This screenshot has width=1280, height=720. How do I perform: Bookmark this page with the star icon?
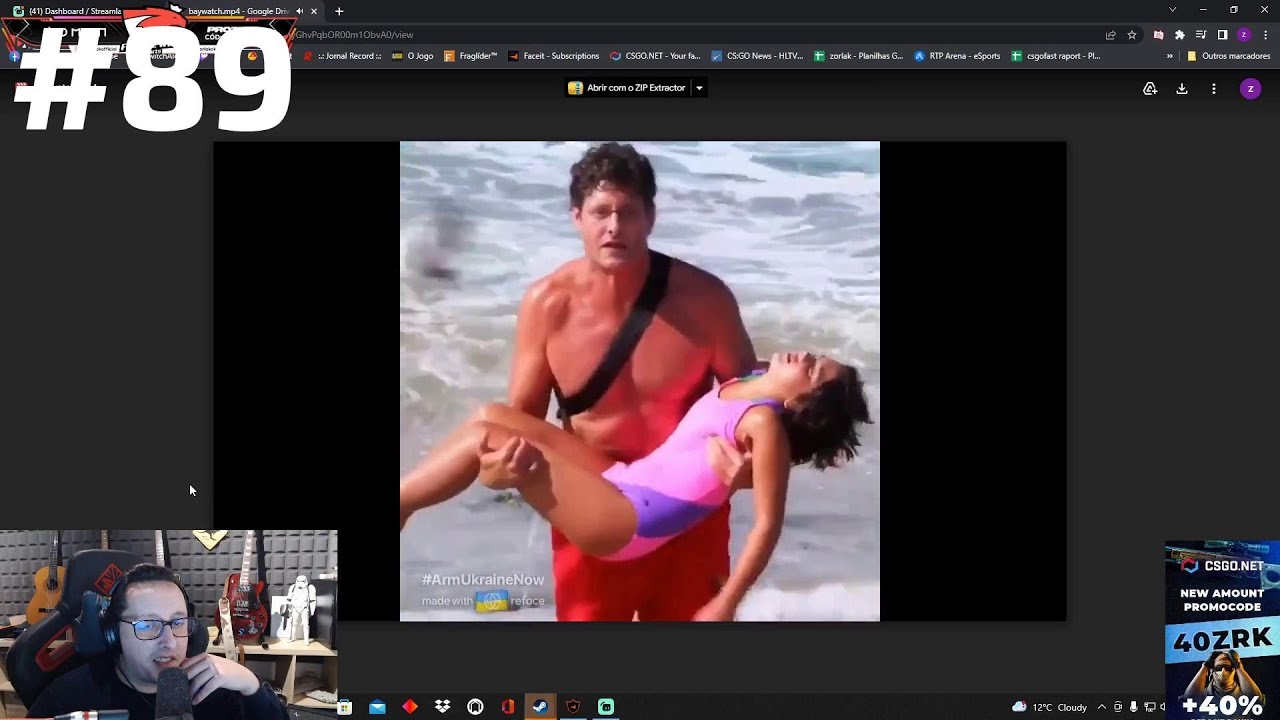click(x=1132, y=35)
